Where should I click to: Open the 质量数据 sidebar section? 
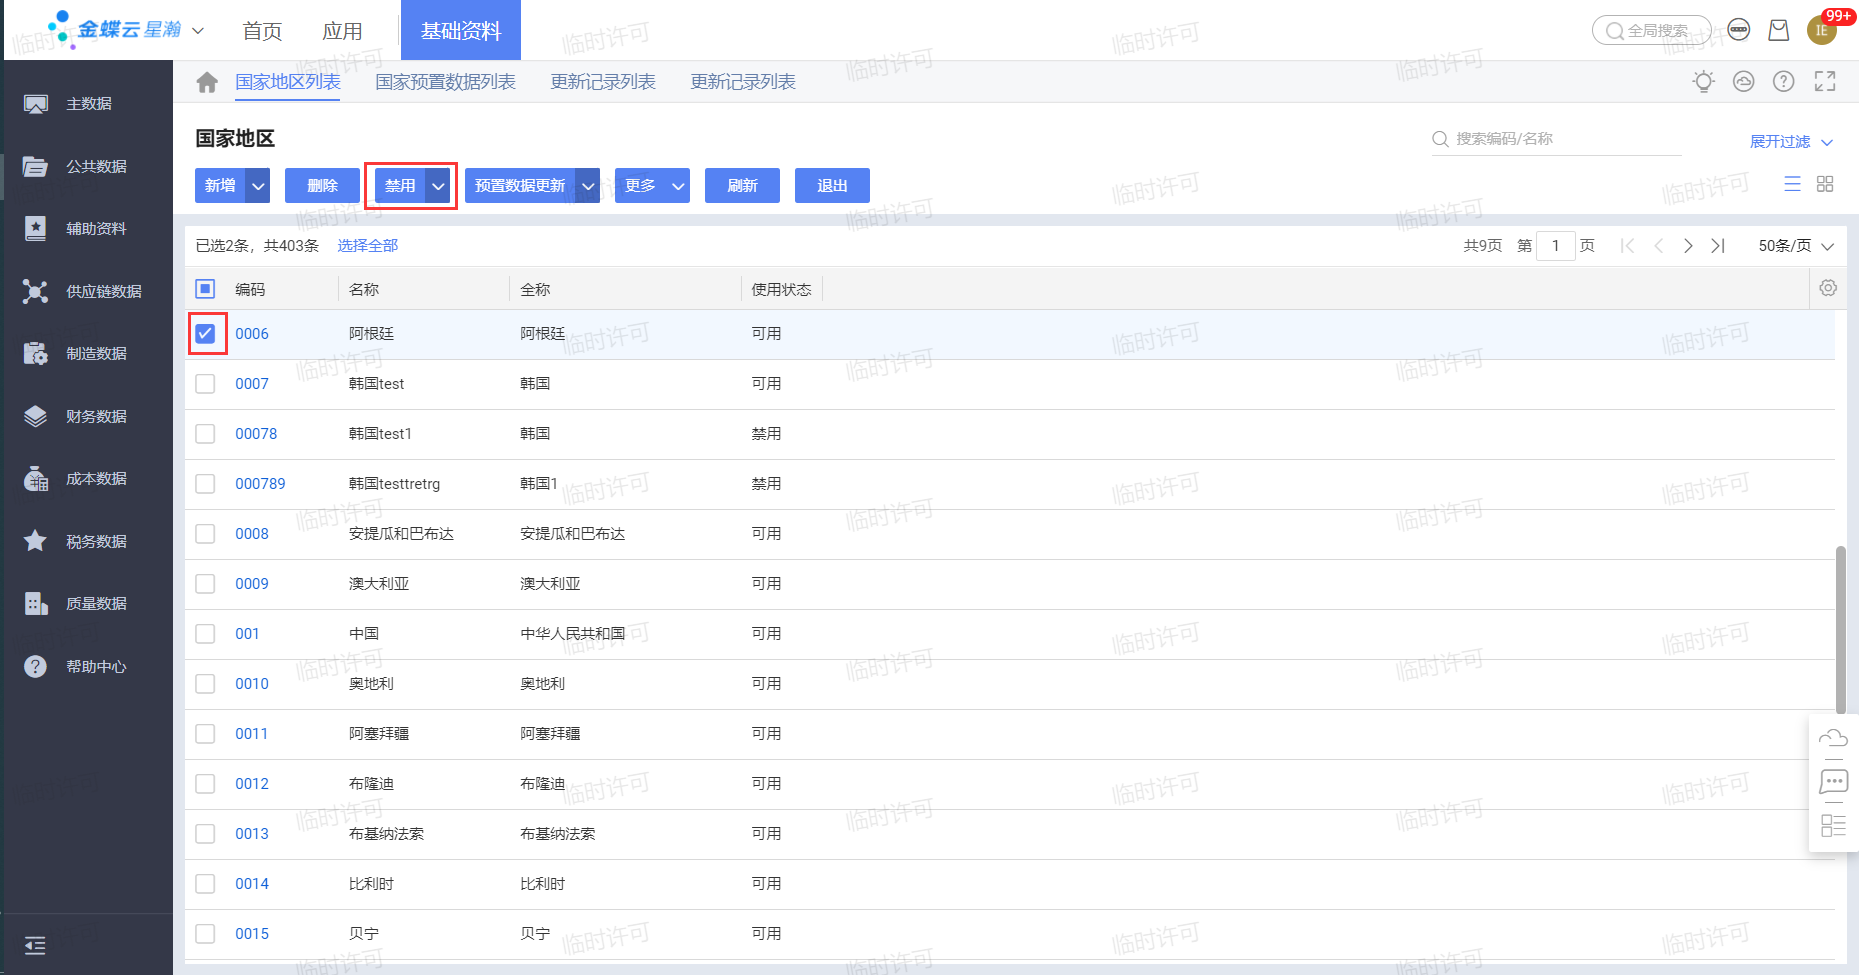[x=88, y=604]
